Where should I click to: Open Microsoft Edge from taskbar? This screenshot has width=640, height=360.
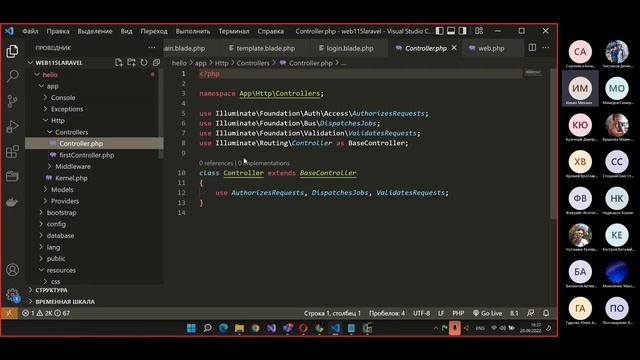(223, 328)
